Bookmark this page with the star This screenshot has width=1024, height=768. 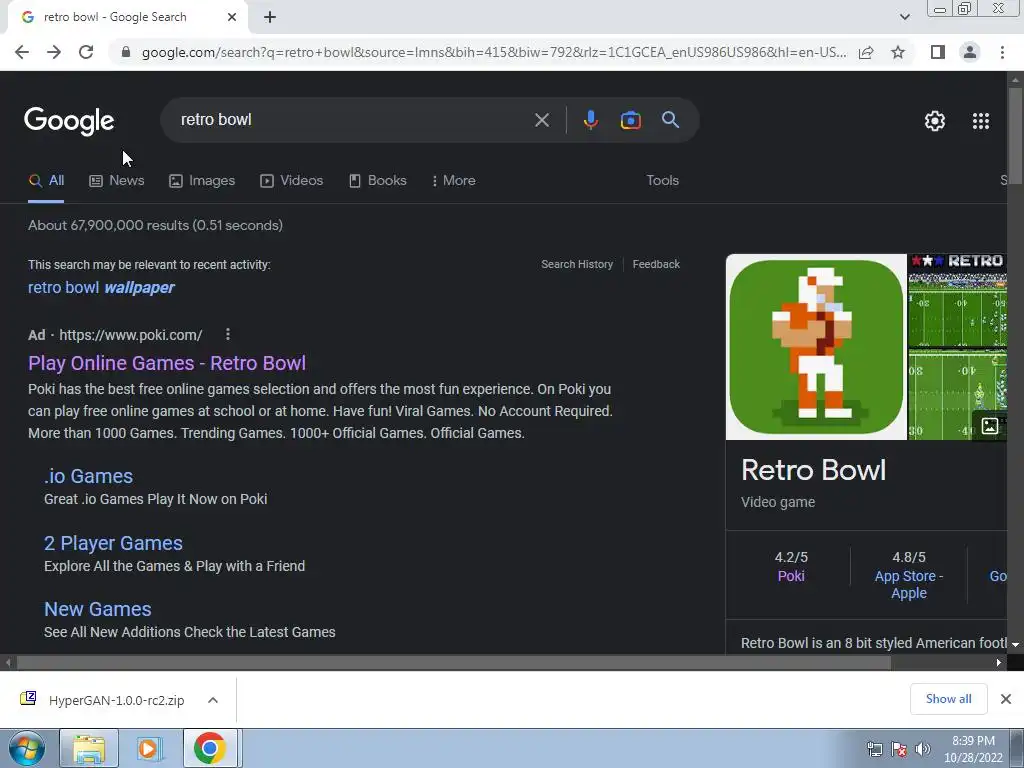(x=898, y=52)
